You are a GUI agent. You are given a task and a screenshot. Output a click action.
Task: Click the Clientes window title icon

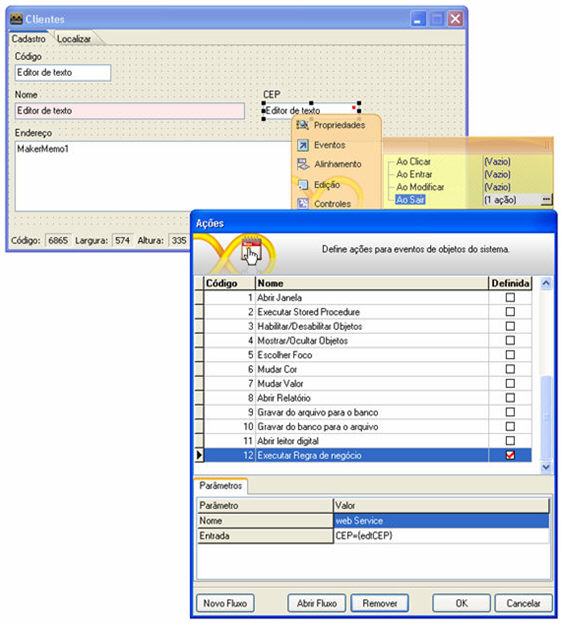coord(16,18)
